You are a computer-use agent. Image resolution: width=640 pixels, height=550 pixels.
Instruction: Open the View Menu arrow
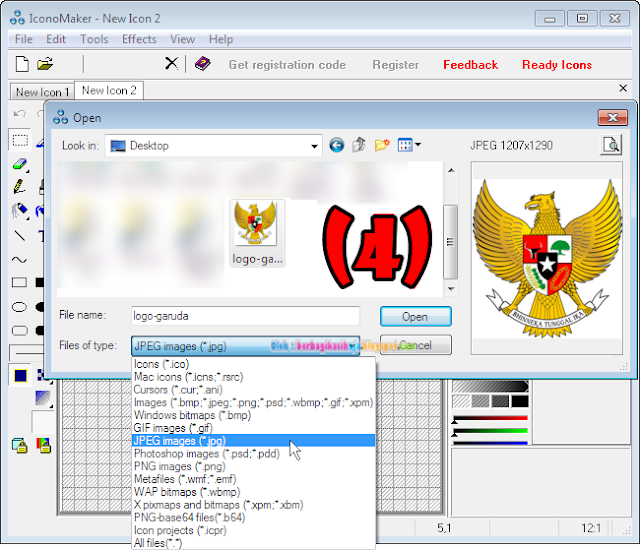click(x=418, y=144)
